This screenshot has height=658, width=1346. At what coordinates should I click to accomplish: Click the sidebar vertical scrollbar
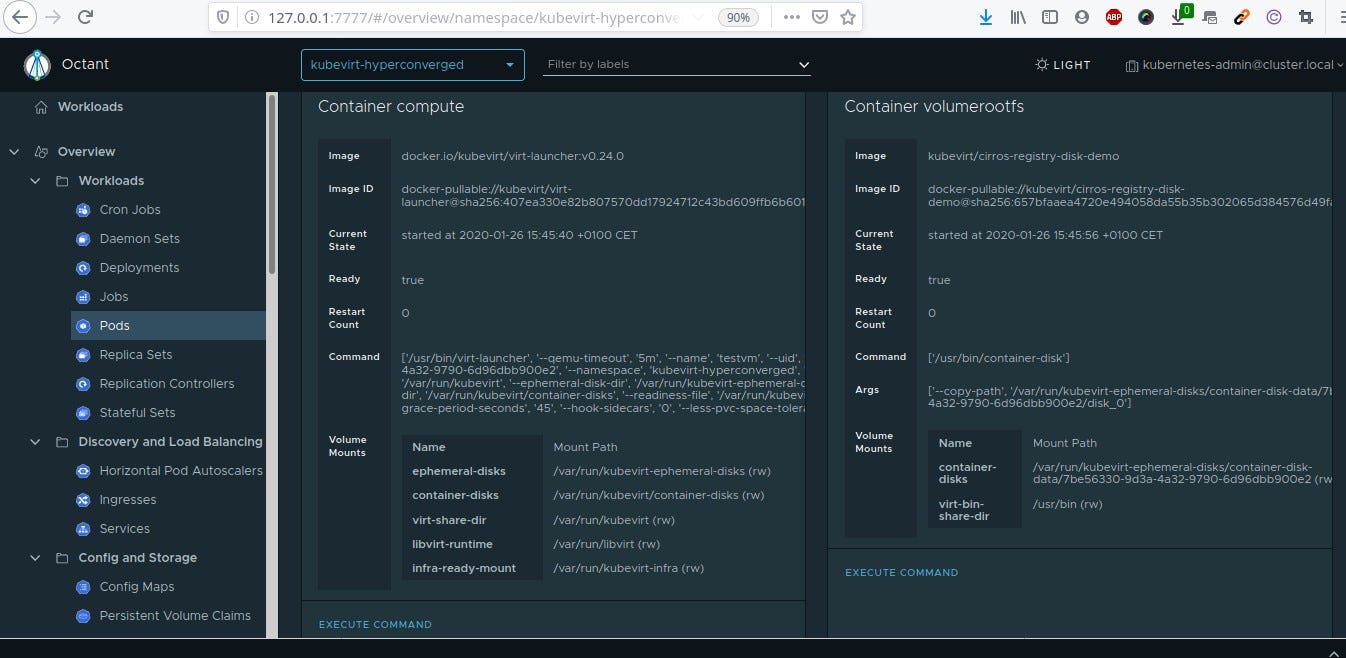(272, 183)
